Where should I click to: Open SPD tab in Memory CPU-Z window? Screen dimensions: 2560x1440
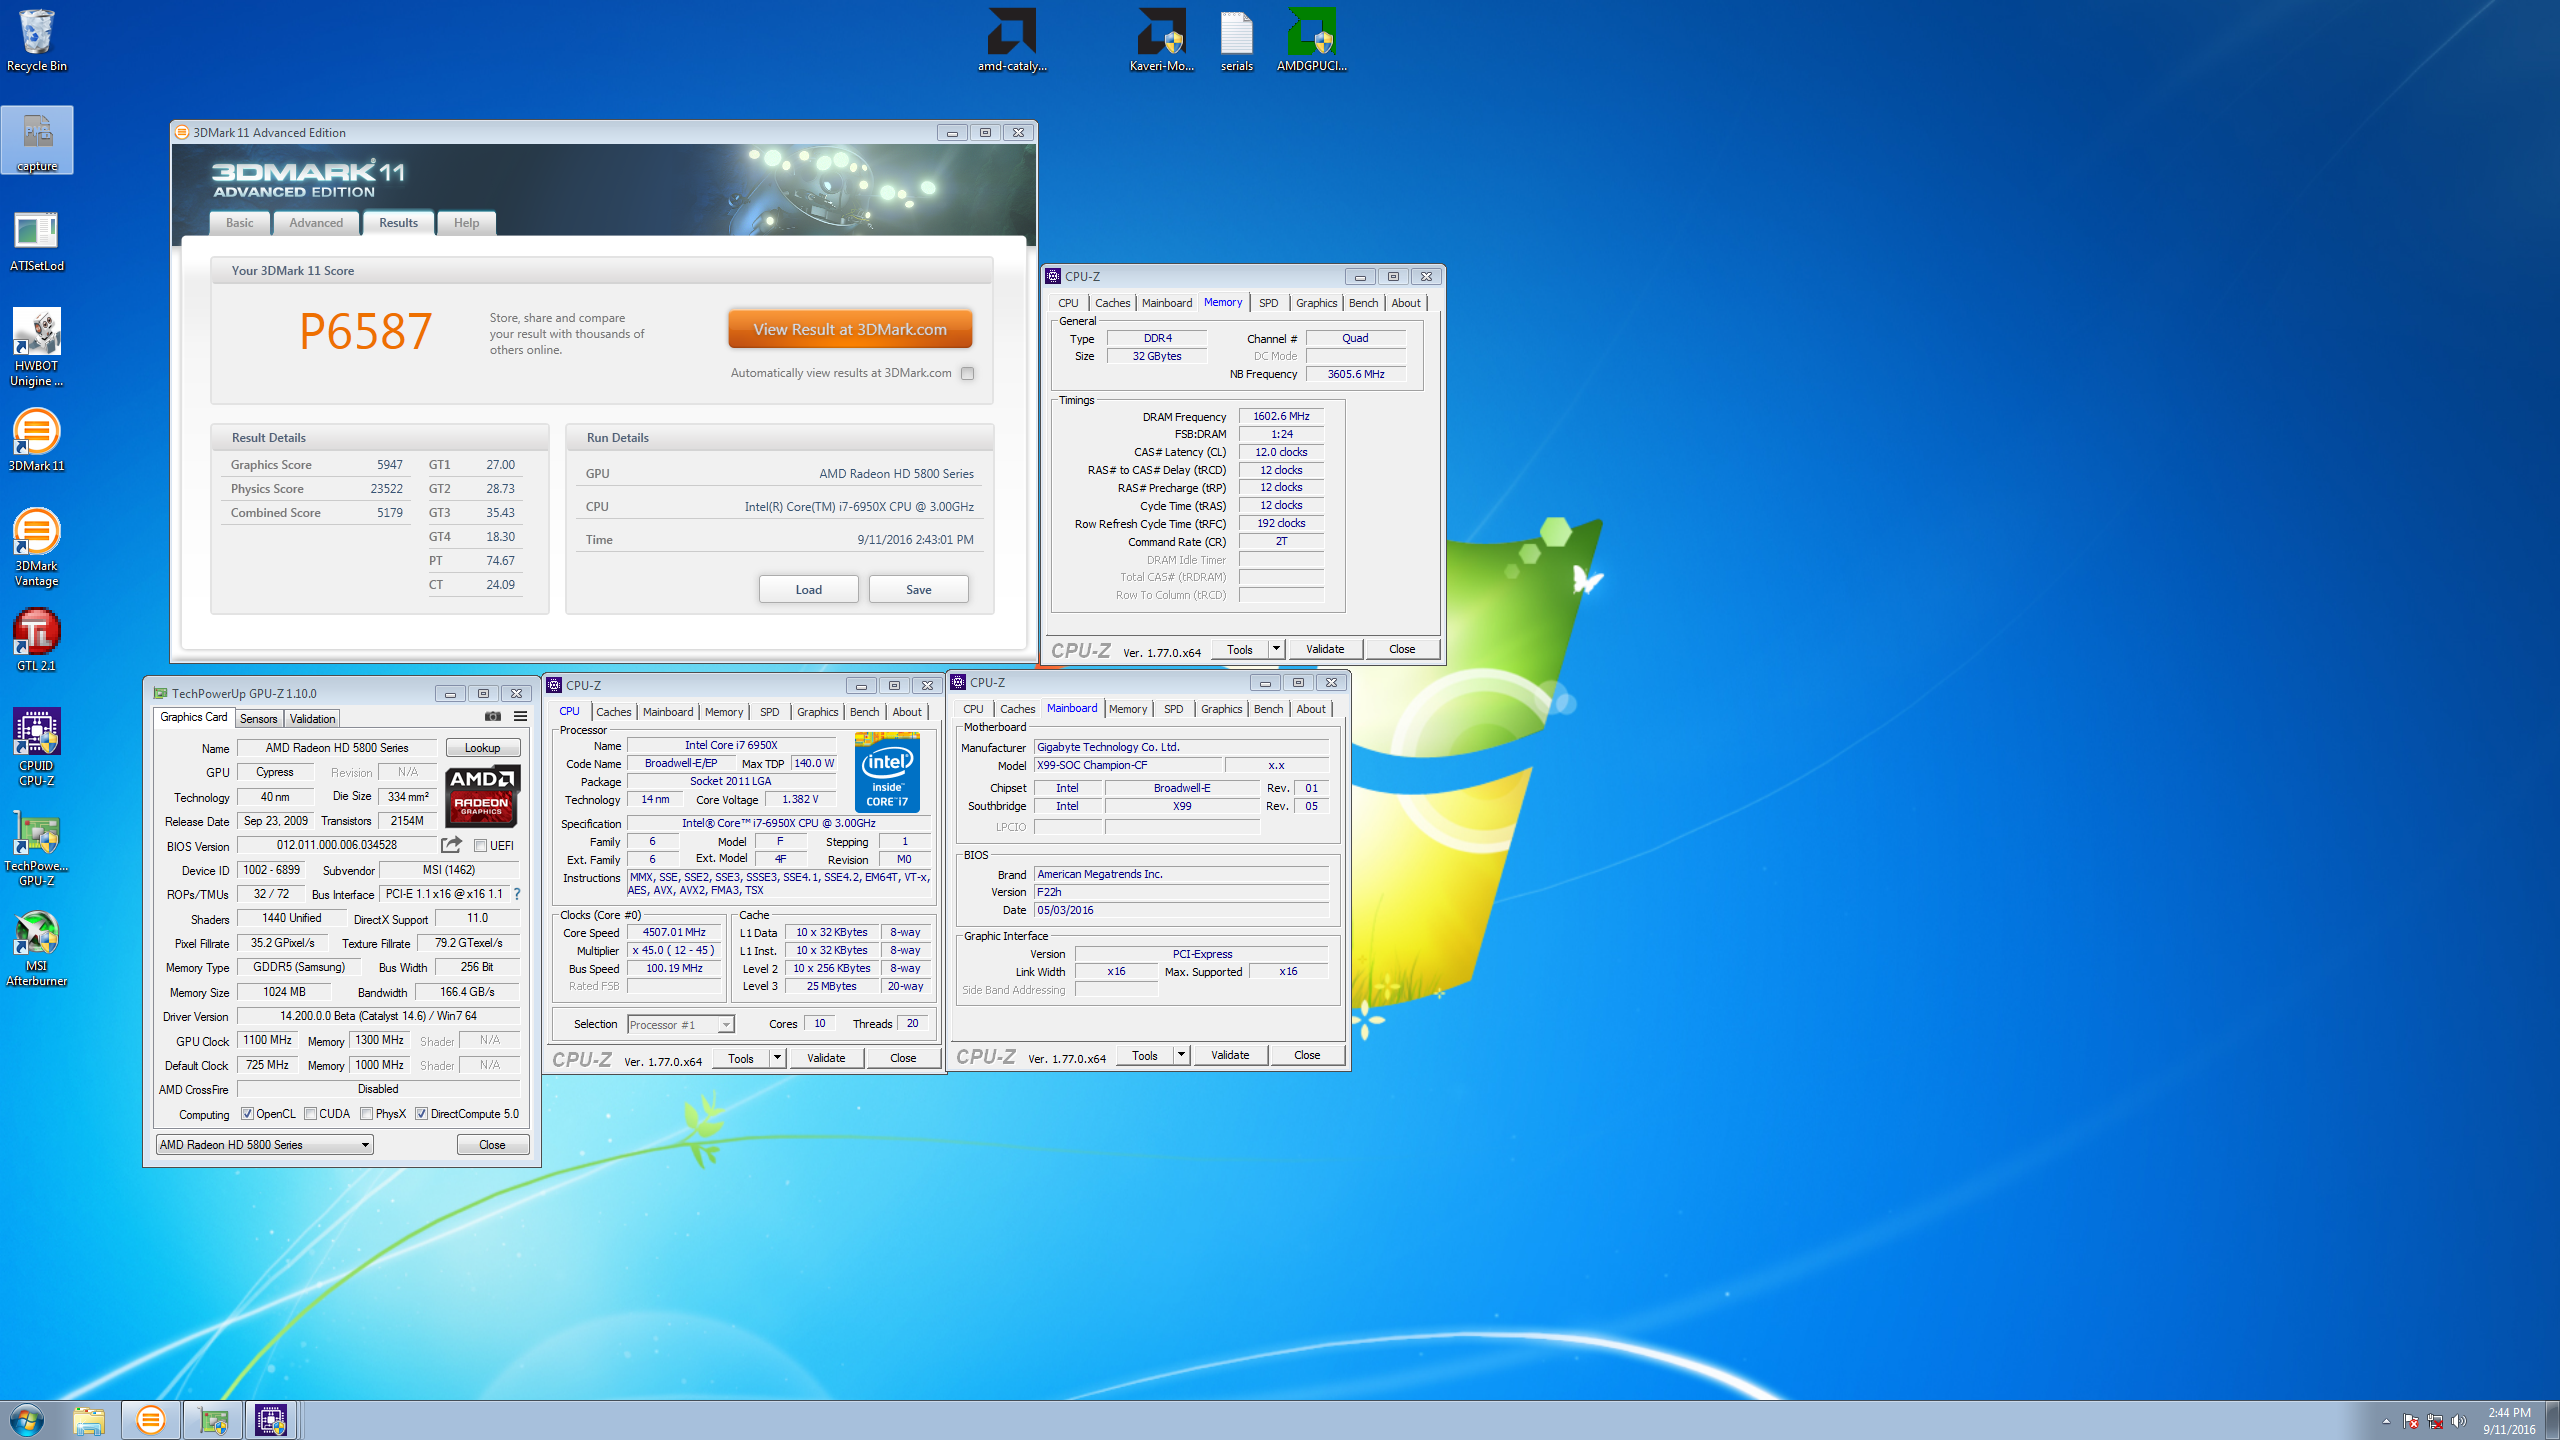click(1268, 303)
